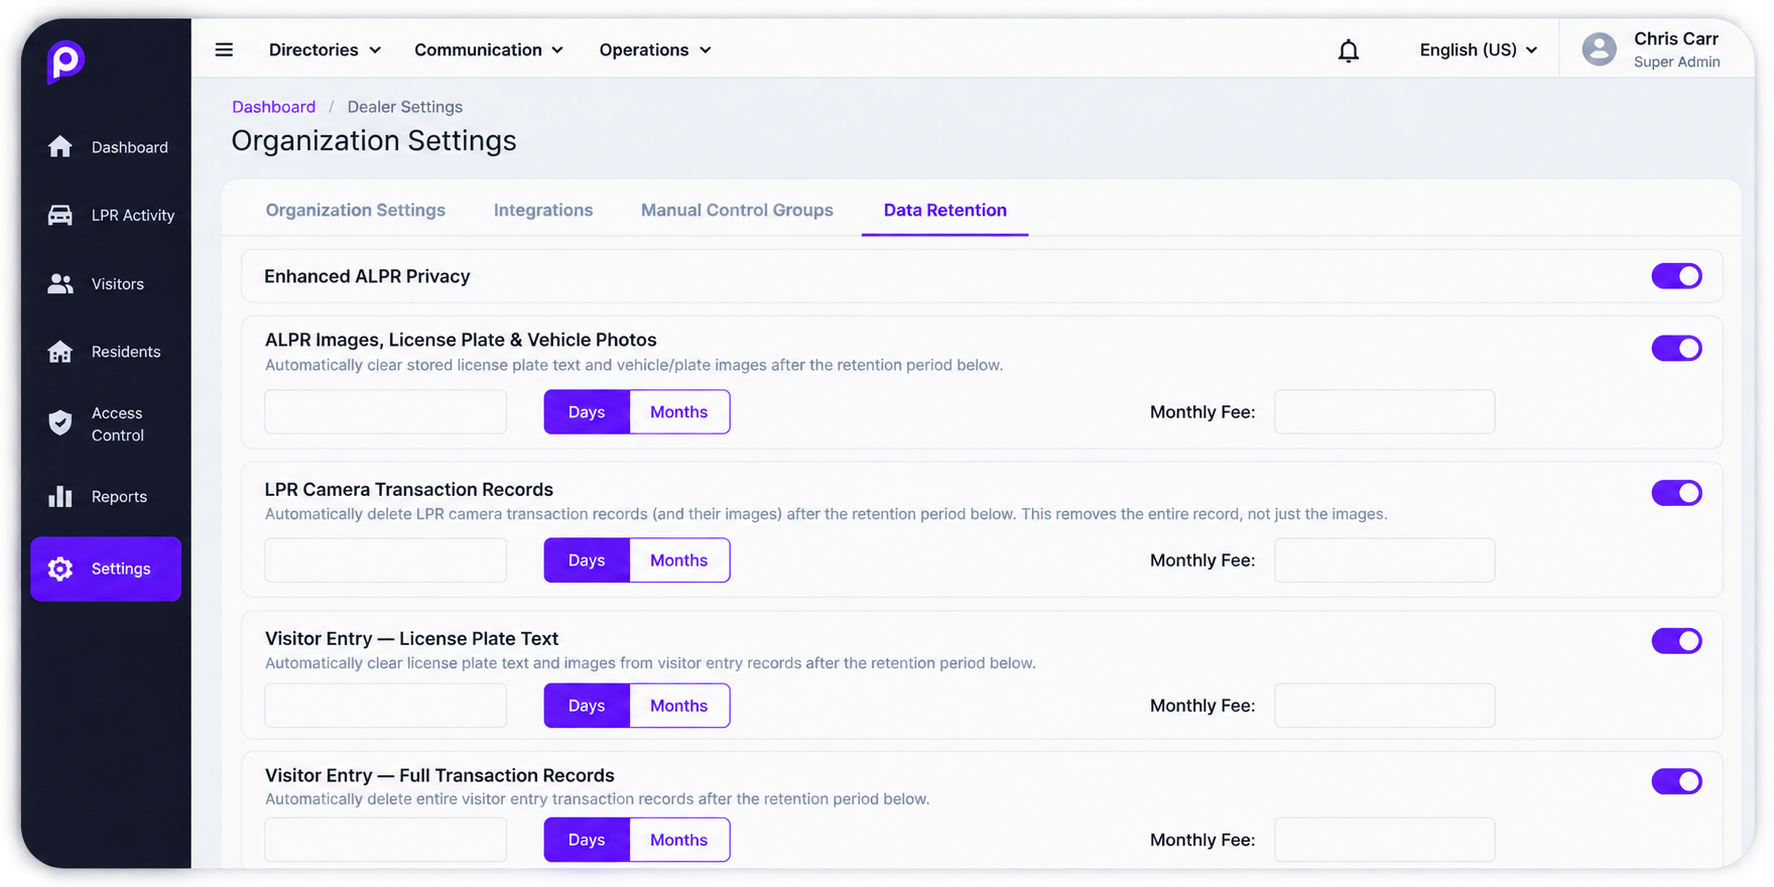
Task: Focus LPR Camera retention period field
Action: pos(385,560)
